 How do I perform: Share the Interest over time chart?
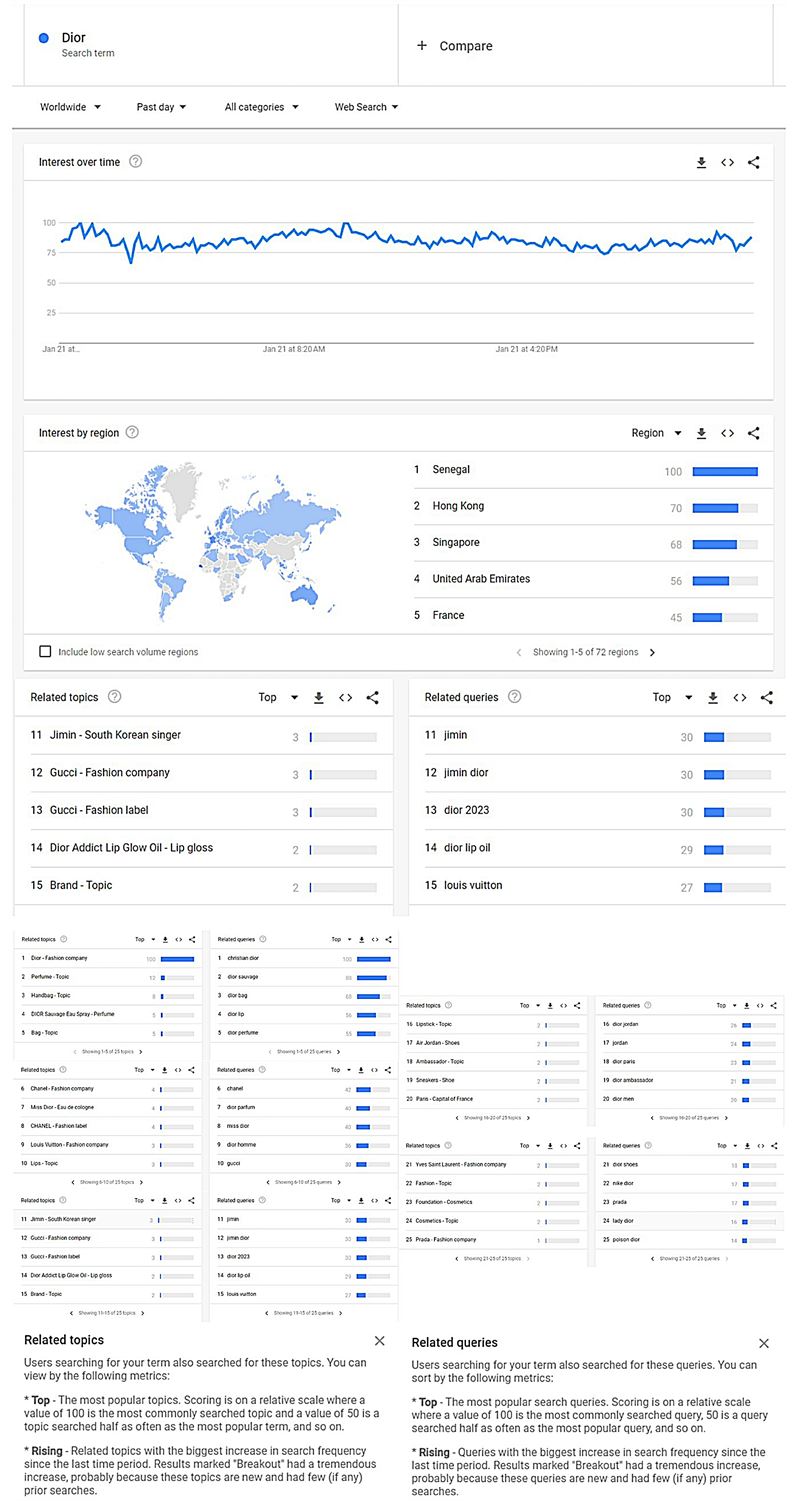[753, 163]
